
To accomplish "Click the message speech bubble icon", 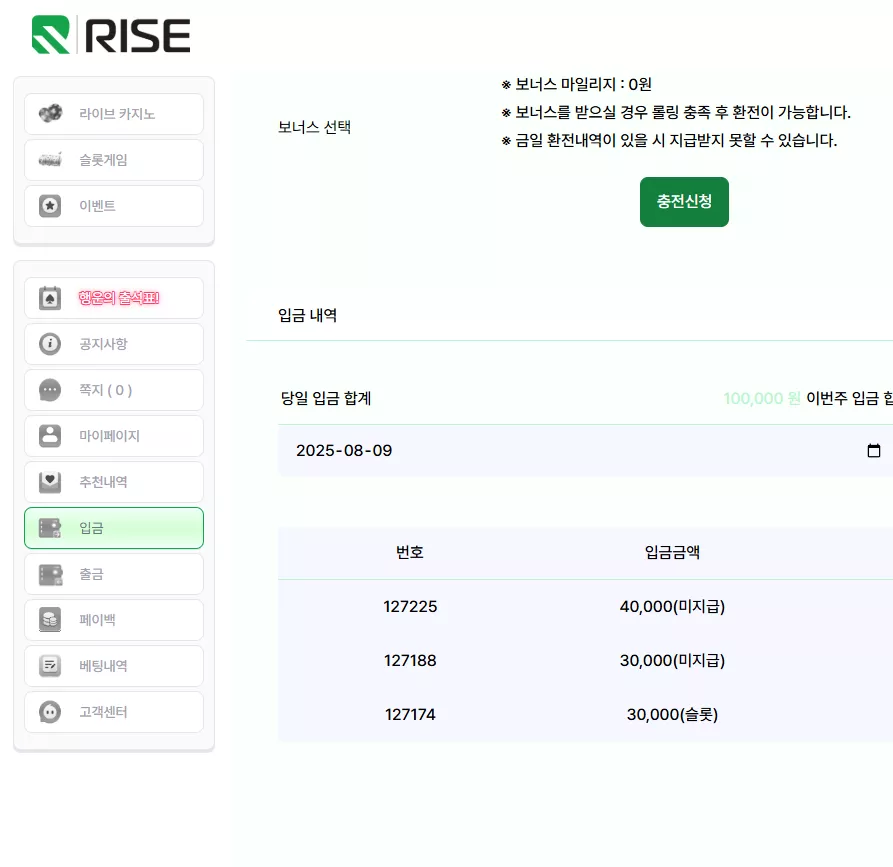I will pos(50,390).
